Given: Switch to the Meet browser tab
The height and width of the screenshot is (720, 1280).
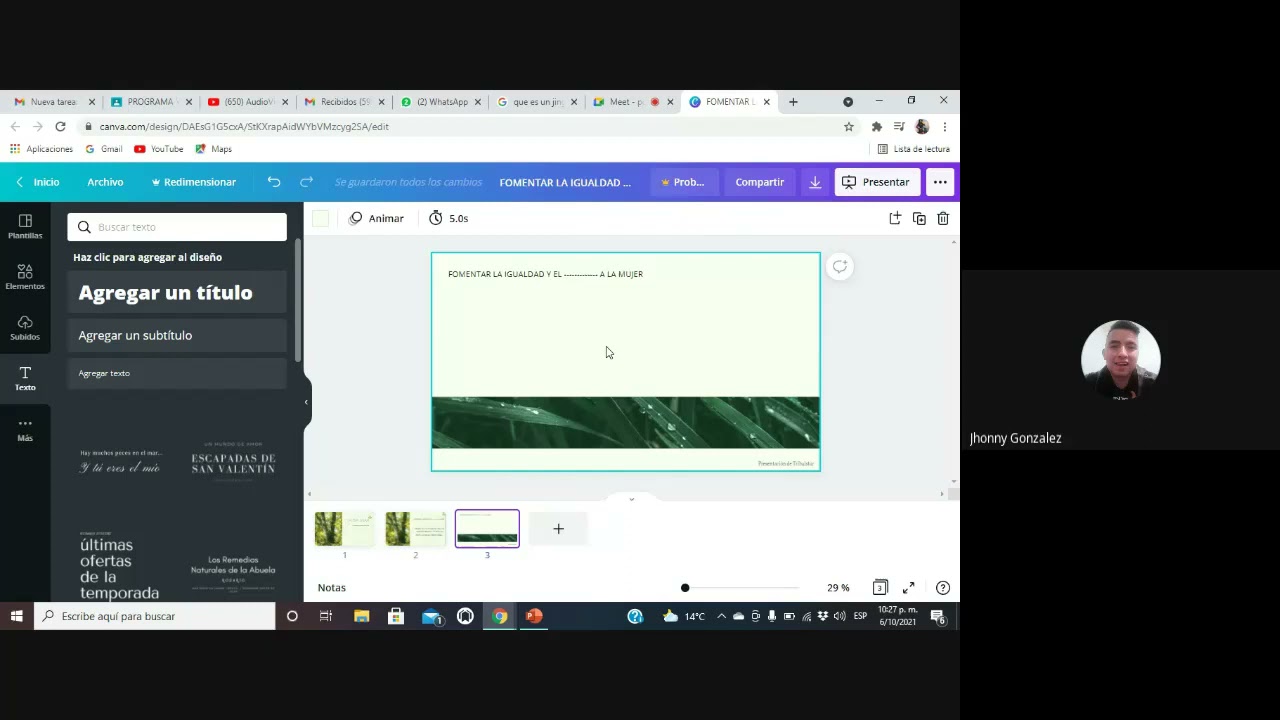Looking at the screenshot, I should [x=633, y=102].
